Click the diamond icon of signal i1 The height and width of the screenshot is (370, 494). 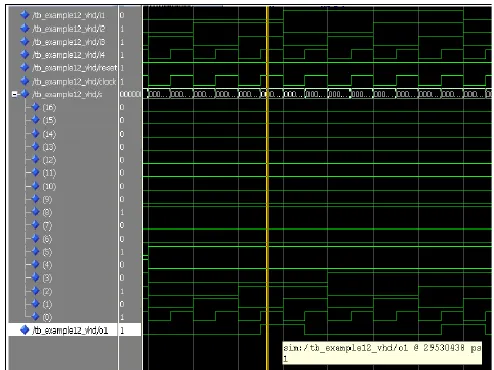[25, 15]
